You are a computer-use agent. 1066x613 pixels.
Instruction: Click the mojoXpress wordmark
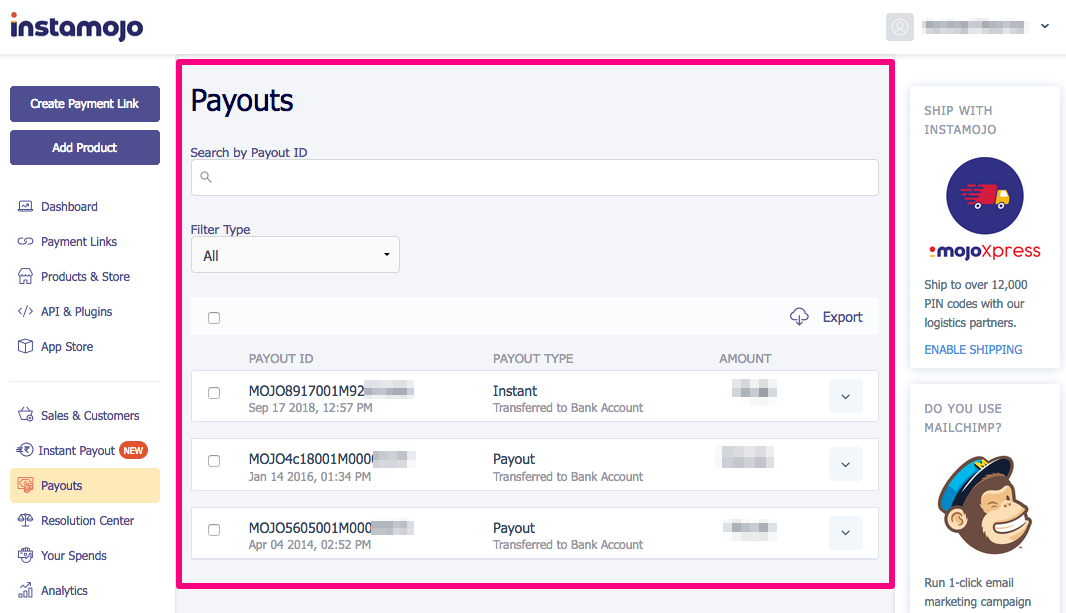click(x=984, y=251)
